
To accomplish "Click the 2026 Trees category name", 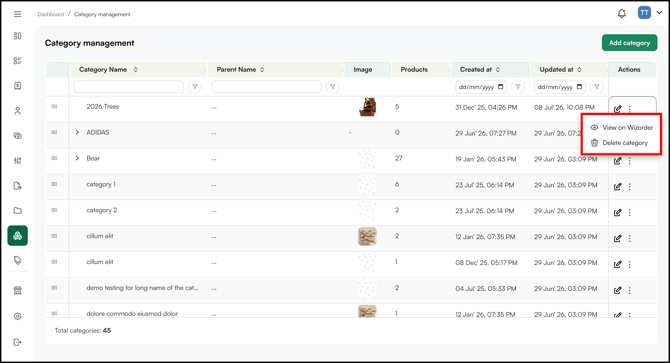I will (x=103, y=106).
